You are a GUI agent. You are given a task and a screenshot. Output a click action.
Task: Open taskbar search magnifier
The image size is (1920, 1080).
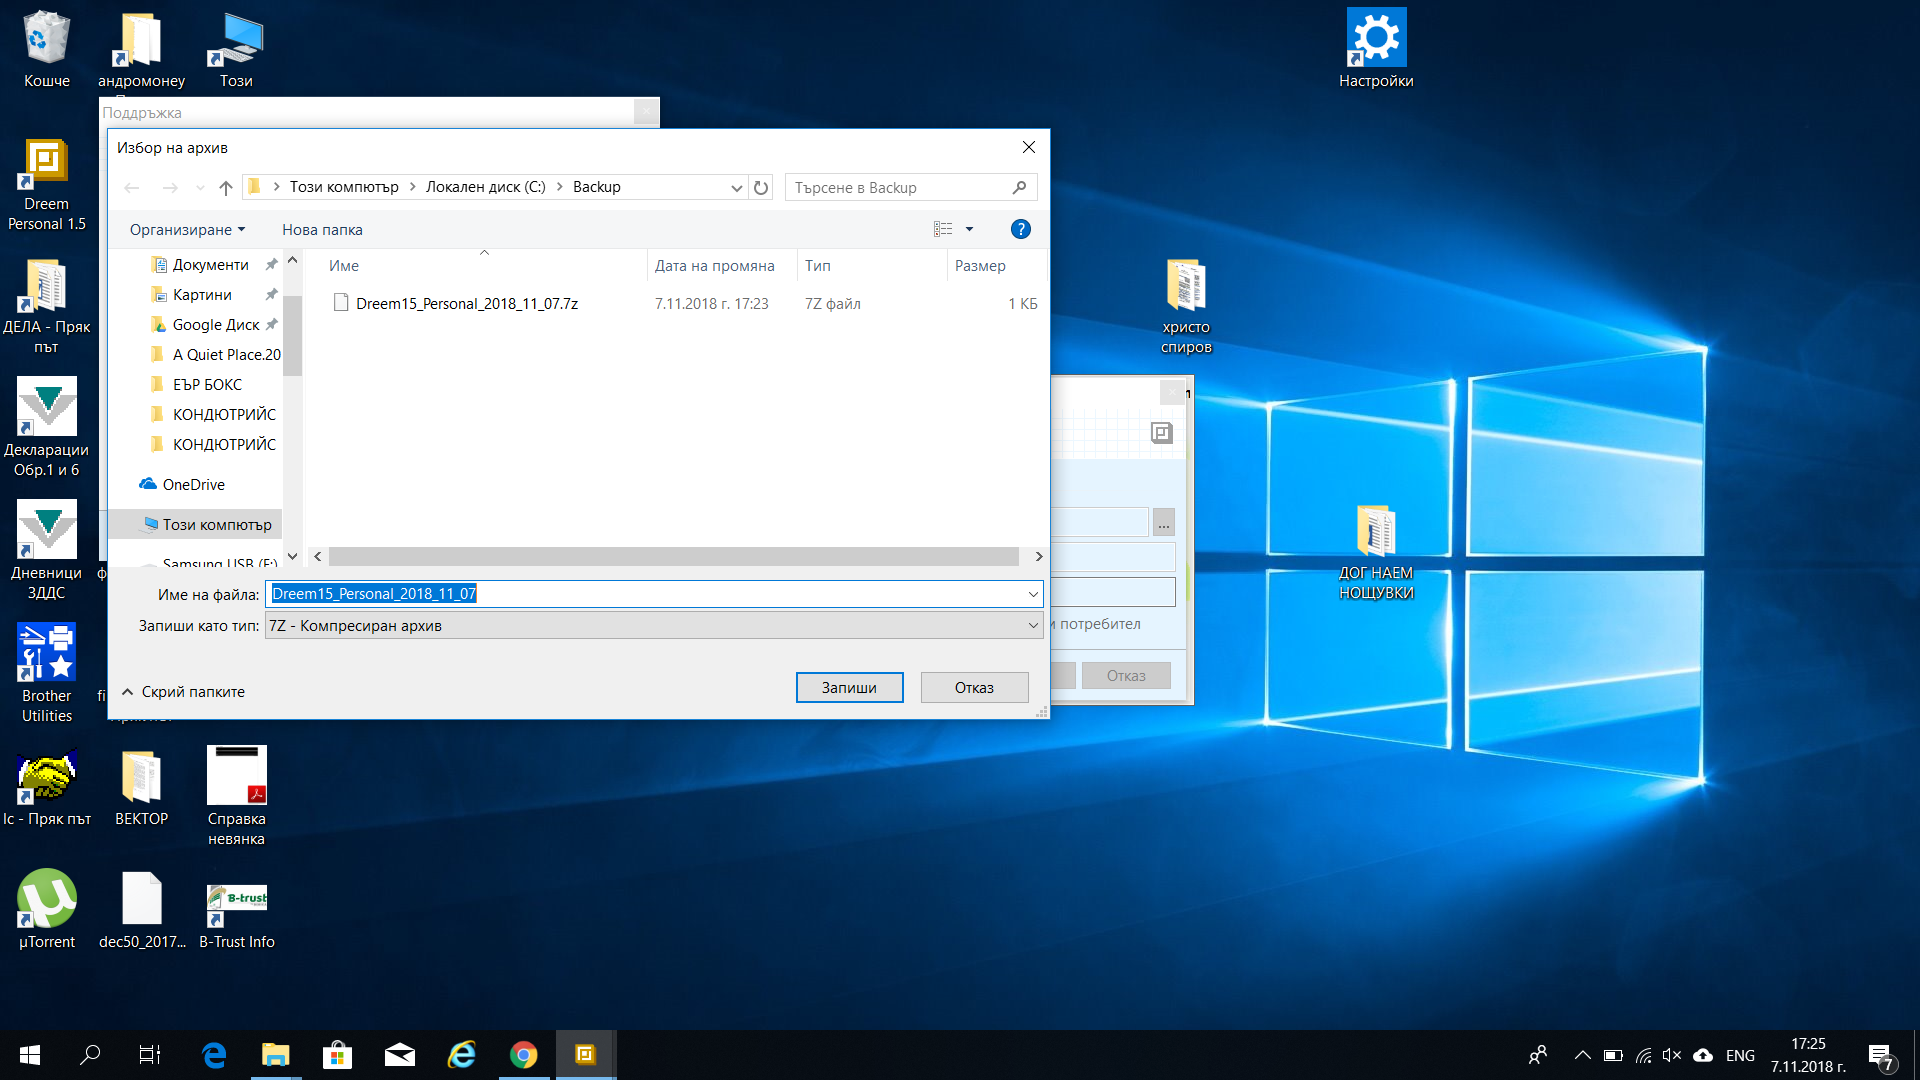pos(90,1055)
